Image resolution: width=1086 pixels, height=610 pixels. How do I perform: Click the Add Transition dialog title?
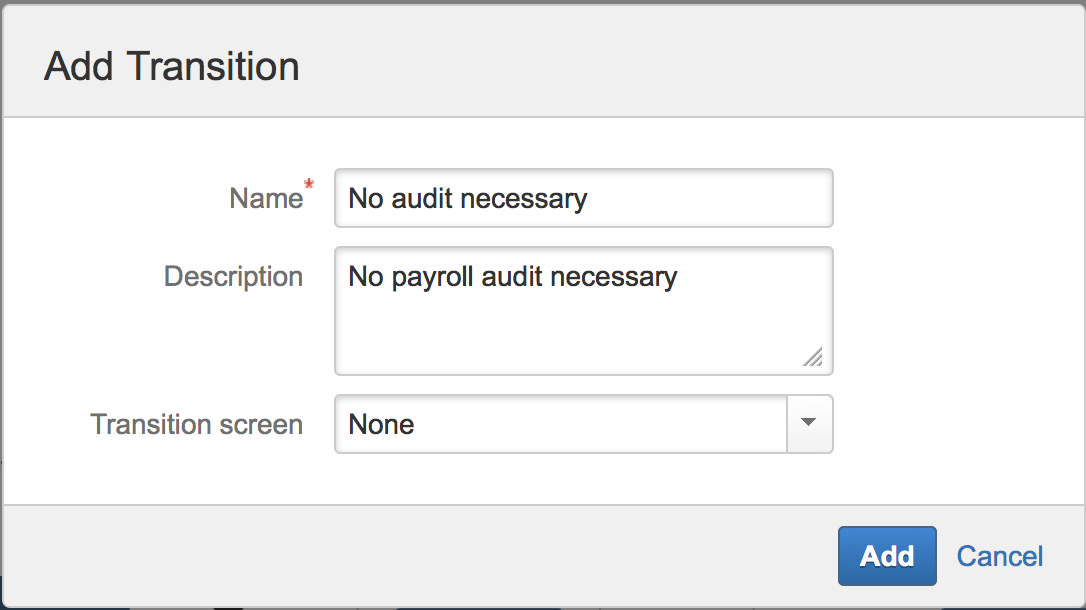tap(172, 67)
